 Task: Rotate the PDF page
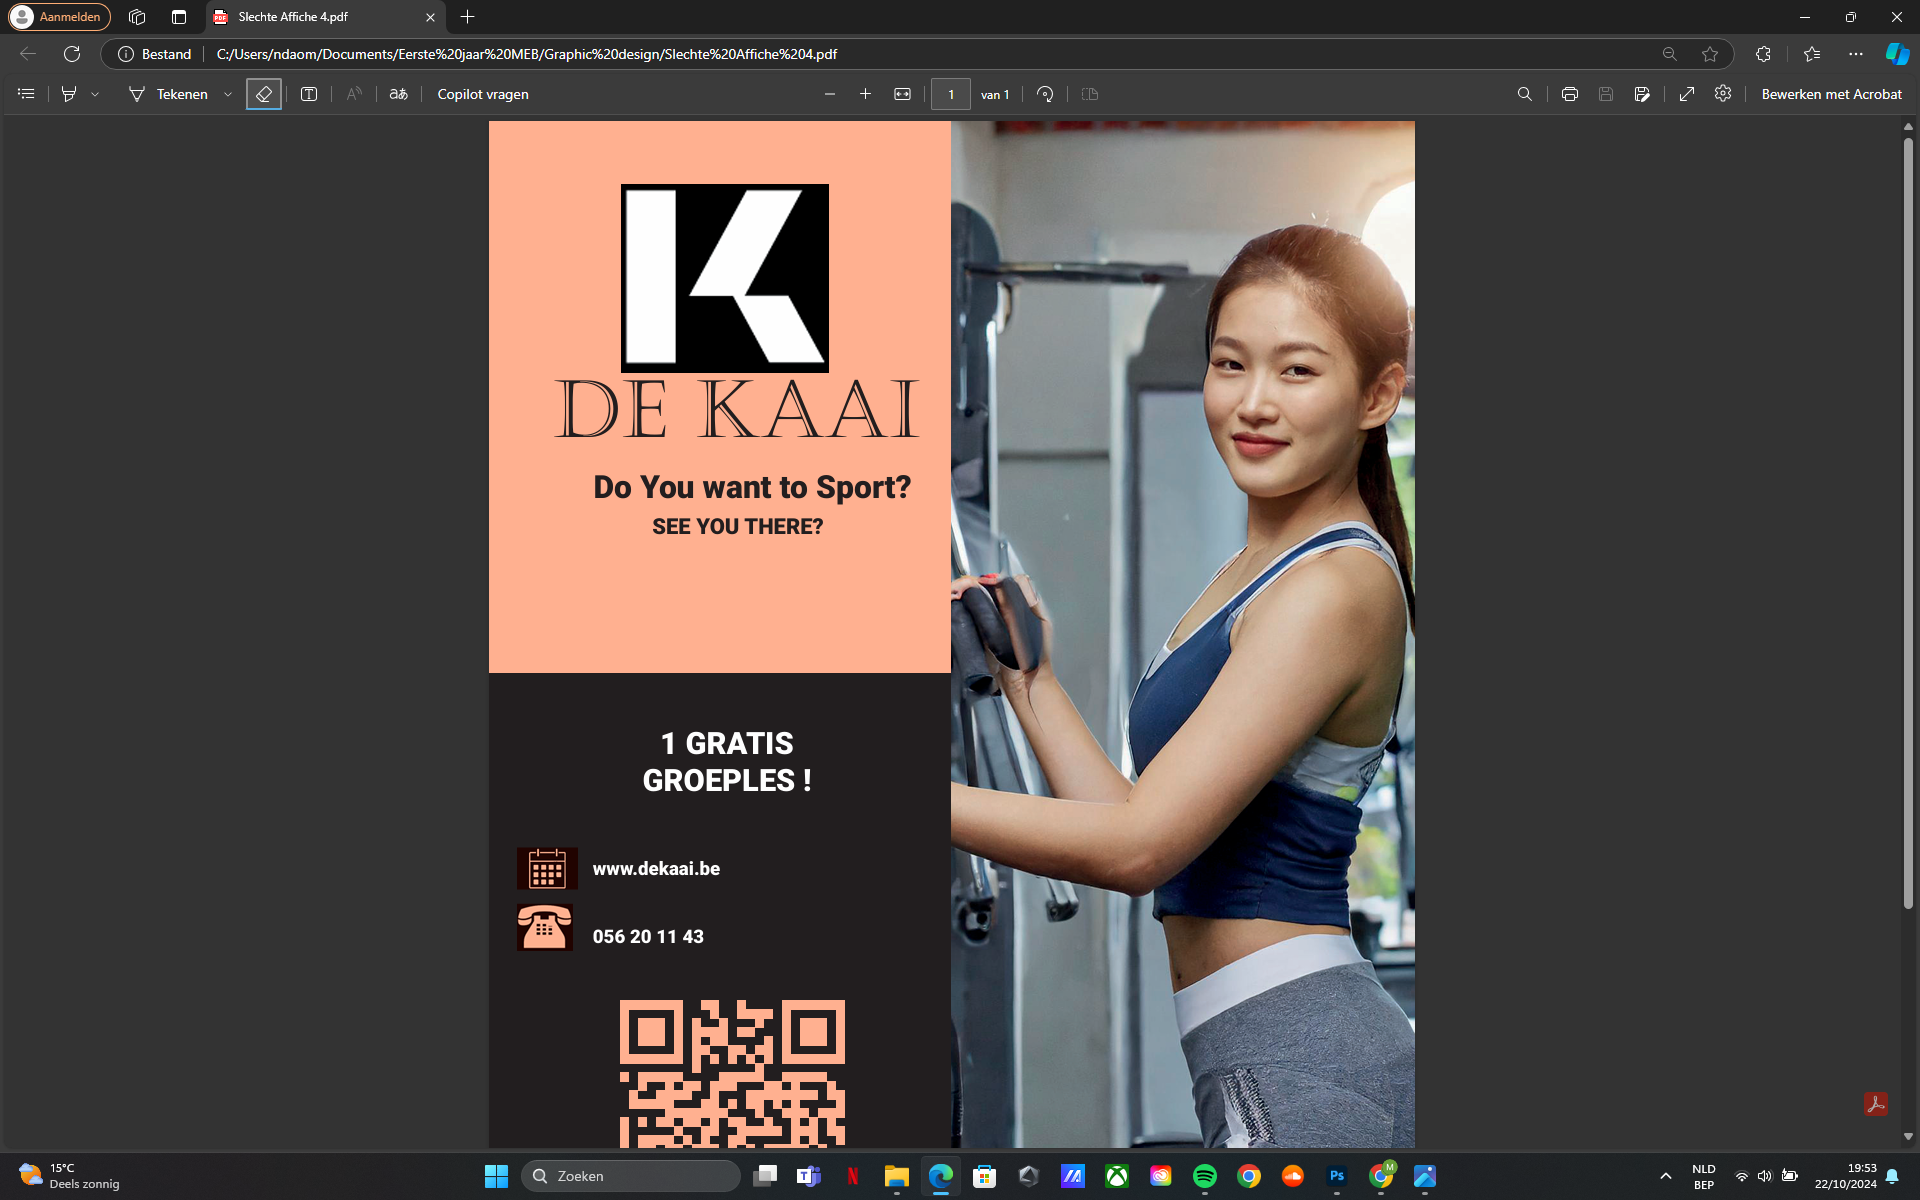1044,93
